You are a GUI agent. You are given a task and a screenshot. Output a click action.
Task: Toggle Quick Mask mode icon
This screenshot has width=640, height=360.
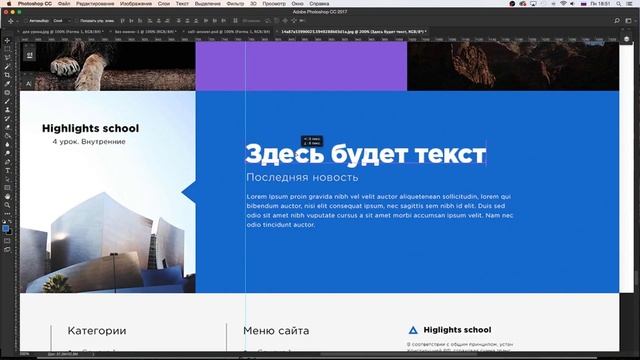[7, 240]
